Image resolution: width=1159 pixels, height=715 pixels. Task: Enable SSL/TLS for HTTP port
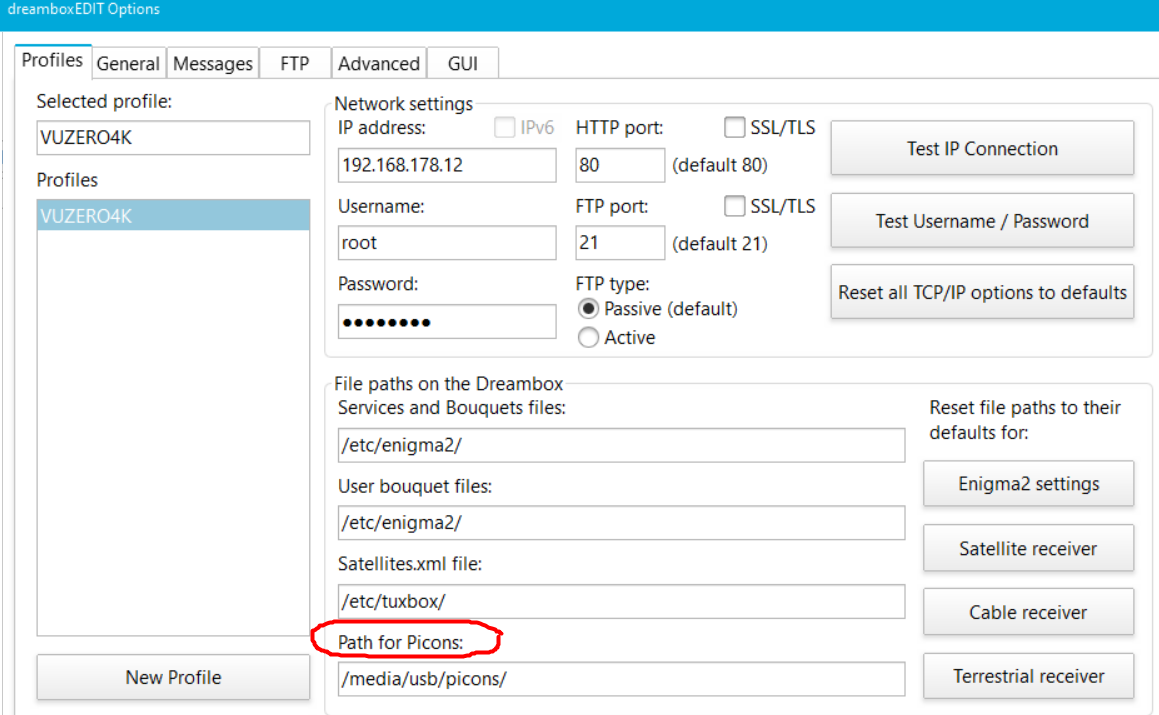(x=735, y=128)
